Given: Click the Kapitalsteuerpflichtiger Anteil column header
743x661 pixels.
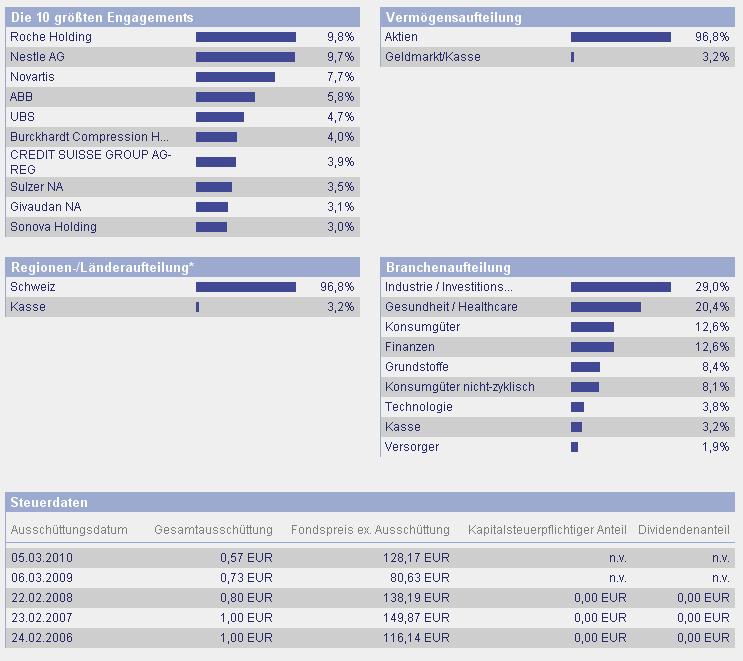Looking at the screenshot, I should tap(547, 530).
